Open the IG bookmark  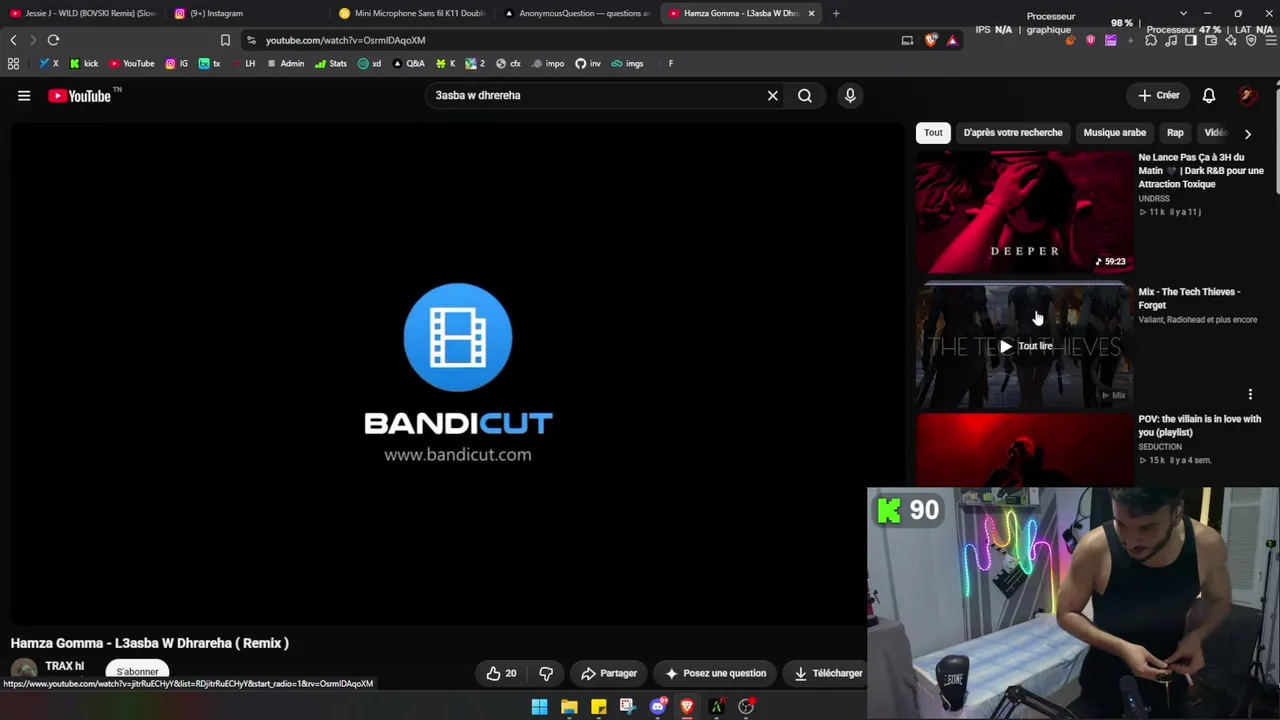(177, 64)
